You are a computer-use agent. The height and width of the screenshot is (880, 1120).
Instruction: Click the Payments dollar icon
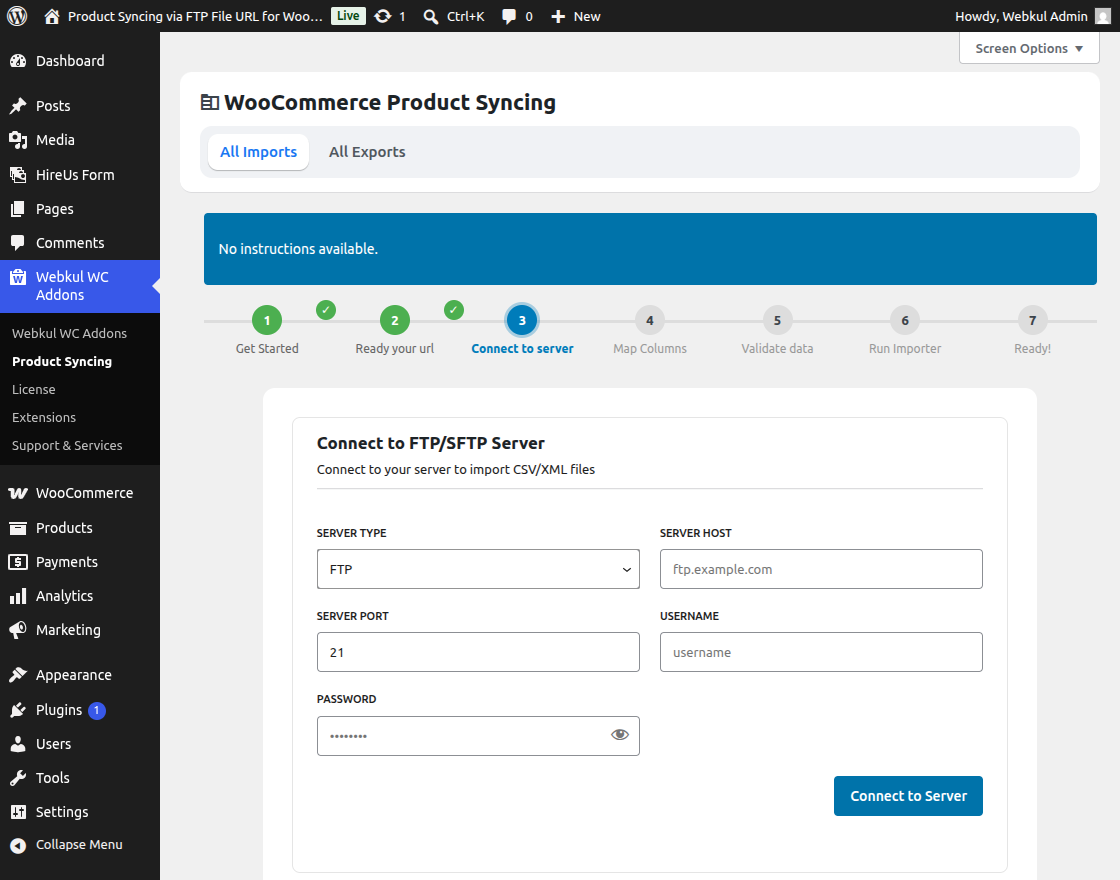coord(18,562)
